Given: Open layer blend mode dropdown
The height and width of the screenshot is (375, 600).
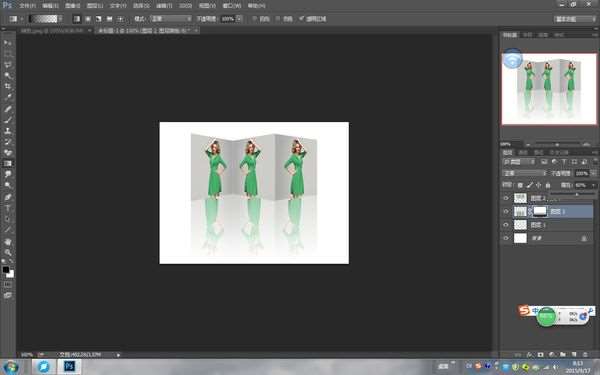Looking at the screenshot, I should point(524,173).
